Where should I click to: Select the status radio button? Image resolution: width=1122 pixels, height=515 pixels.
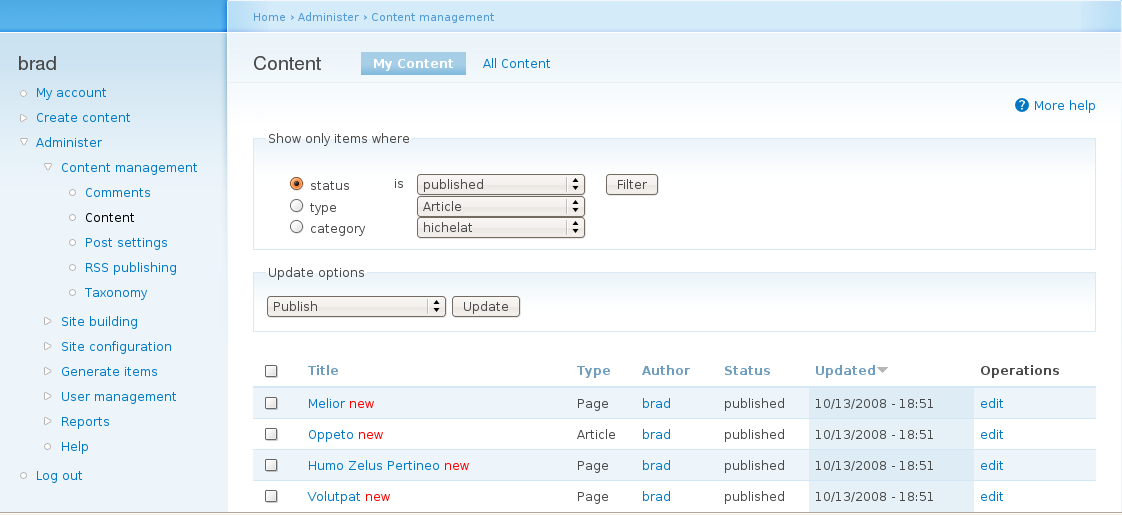[296, 184]
